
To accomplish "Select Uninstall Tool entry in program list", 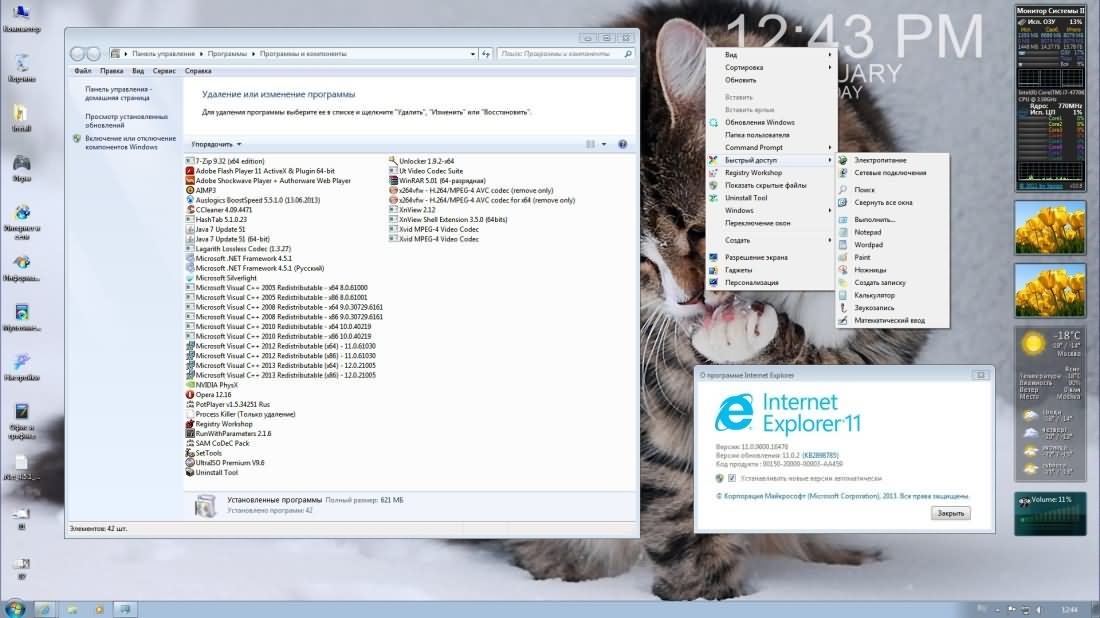I will pos(216,473).
